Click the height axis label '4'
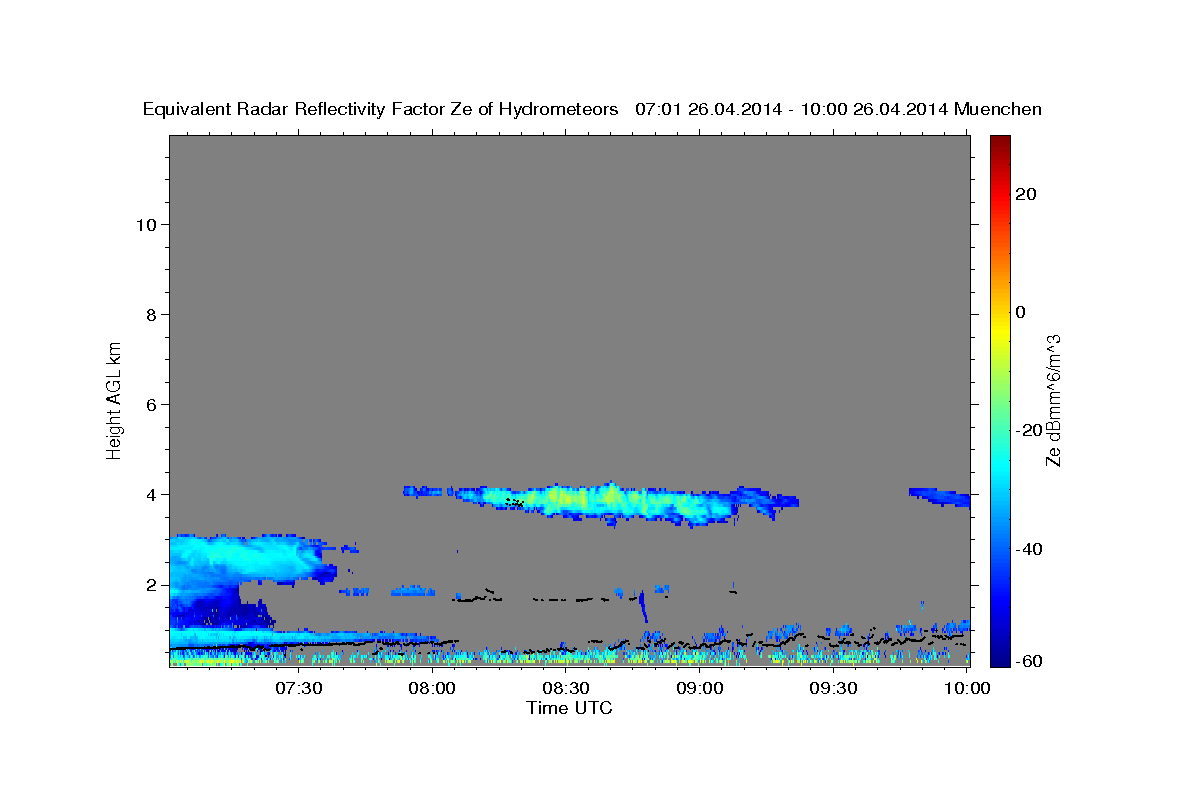This screenshot has width=1200, height=800. 150,494
